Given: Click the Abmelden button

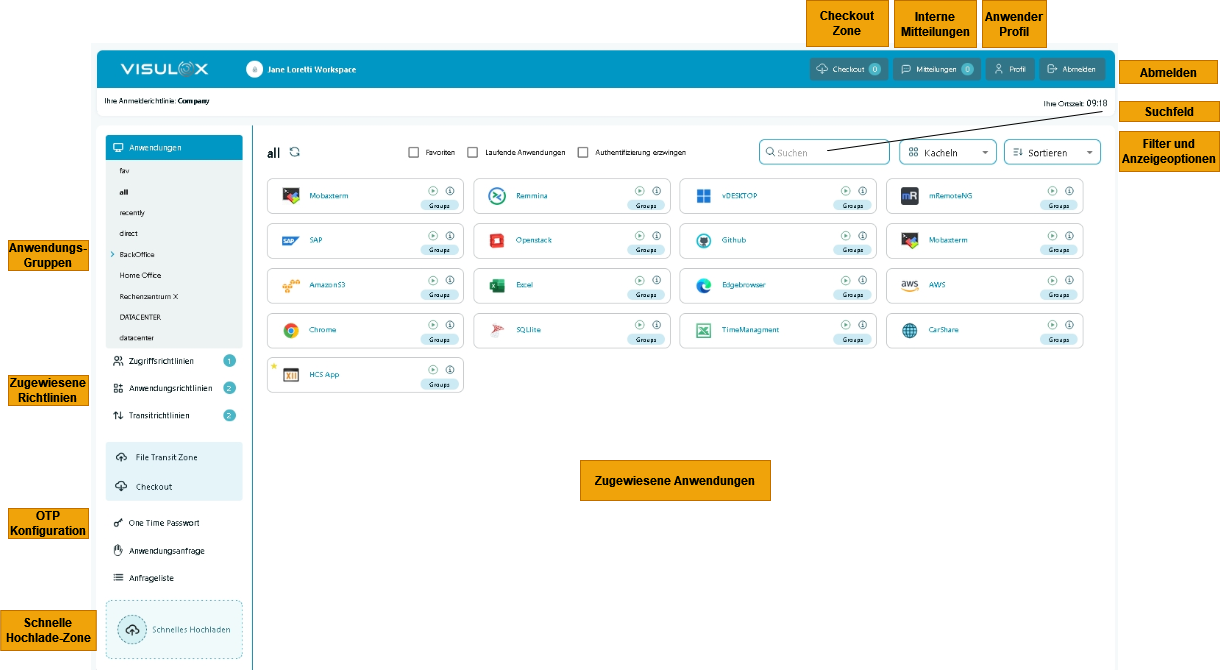Looking at the screenshot, I should click(x=1071, y=70).
